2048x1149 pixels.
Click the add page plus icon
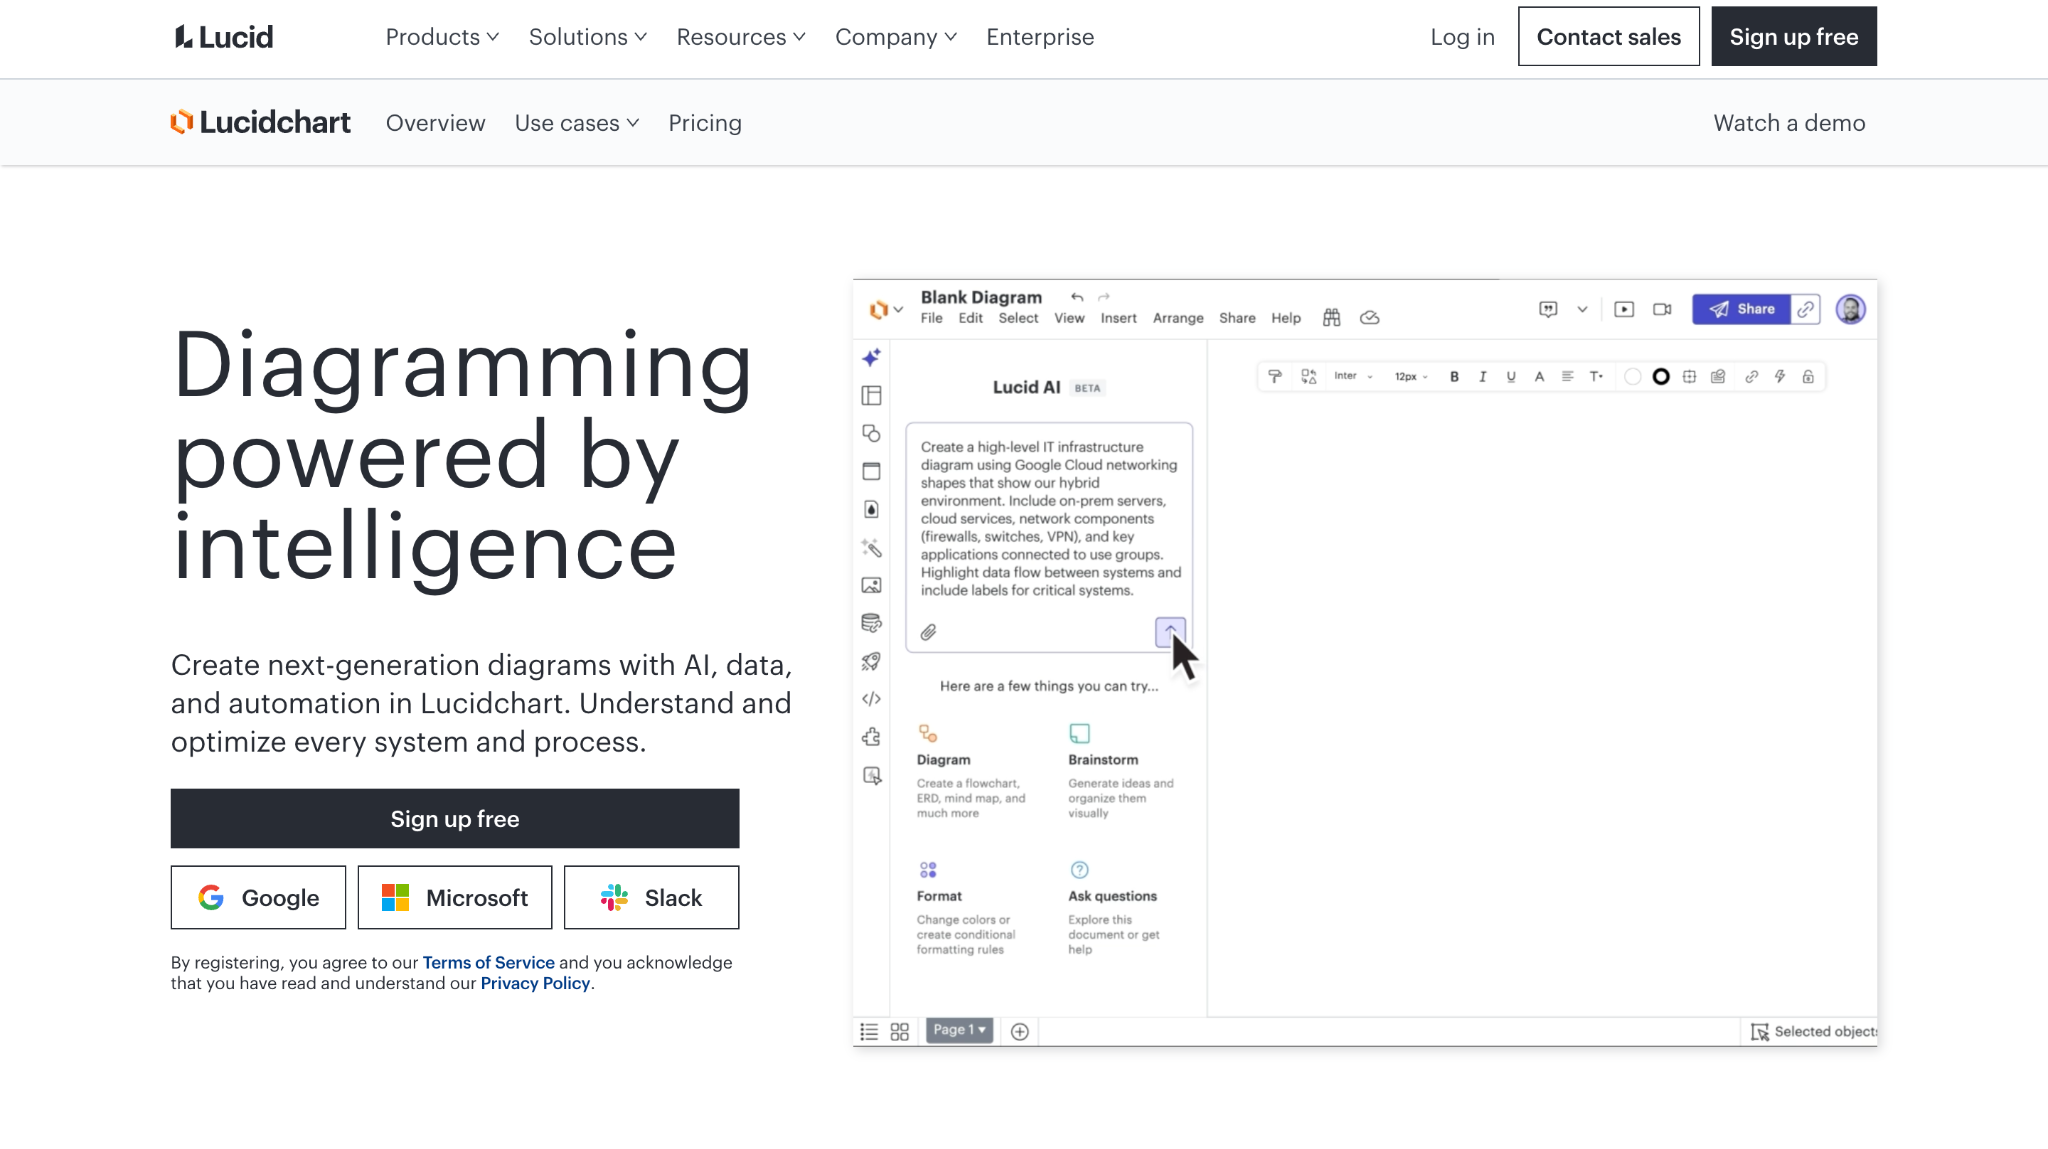(1019, 1031)
